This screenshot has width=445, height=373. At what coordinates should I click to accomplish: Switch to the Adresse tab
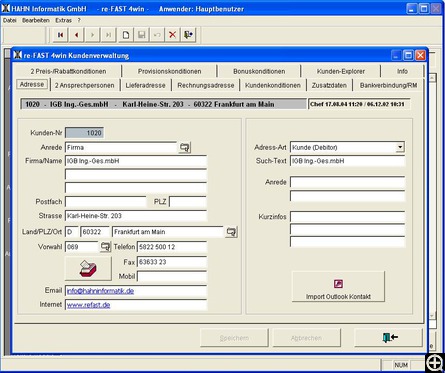point(32,84)
